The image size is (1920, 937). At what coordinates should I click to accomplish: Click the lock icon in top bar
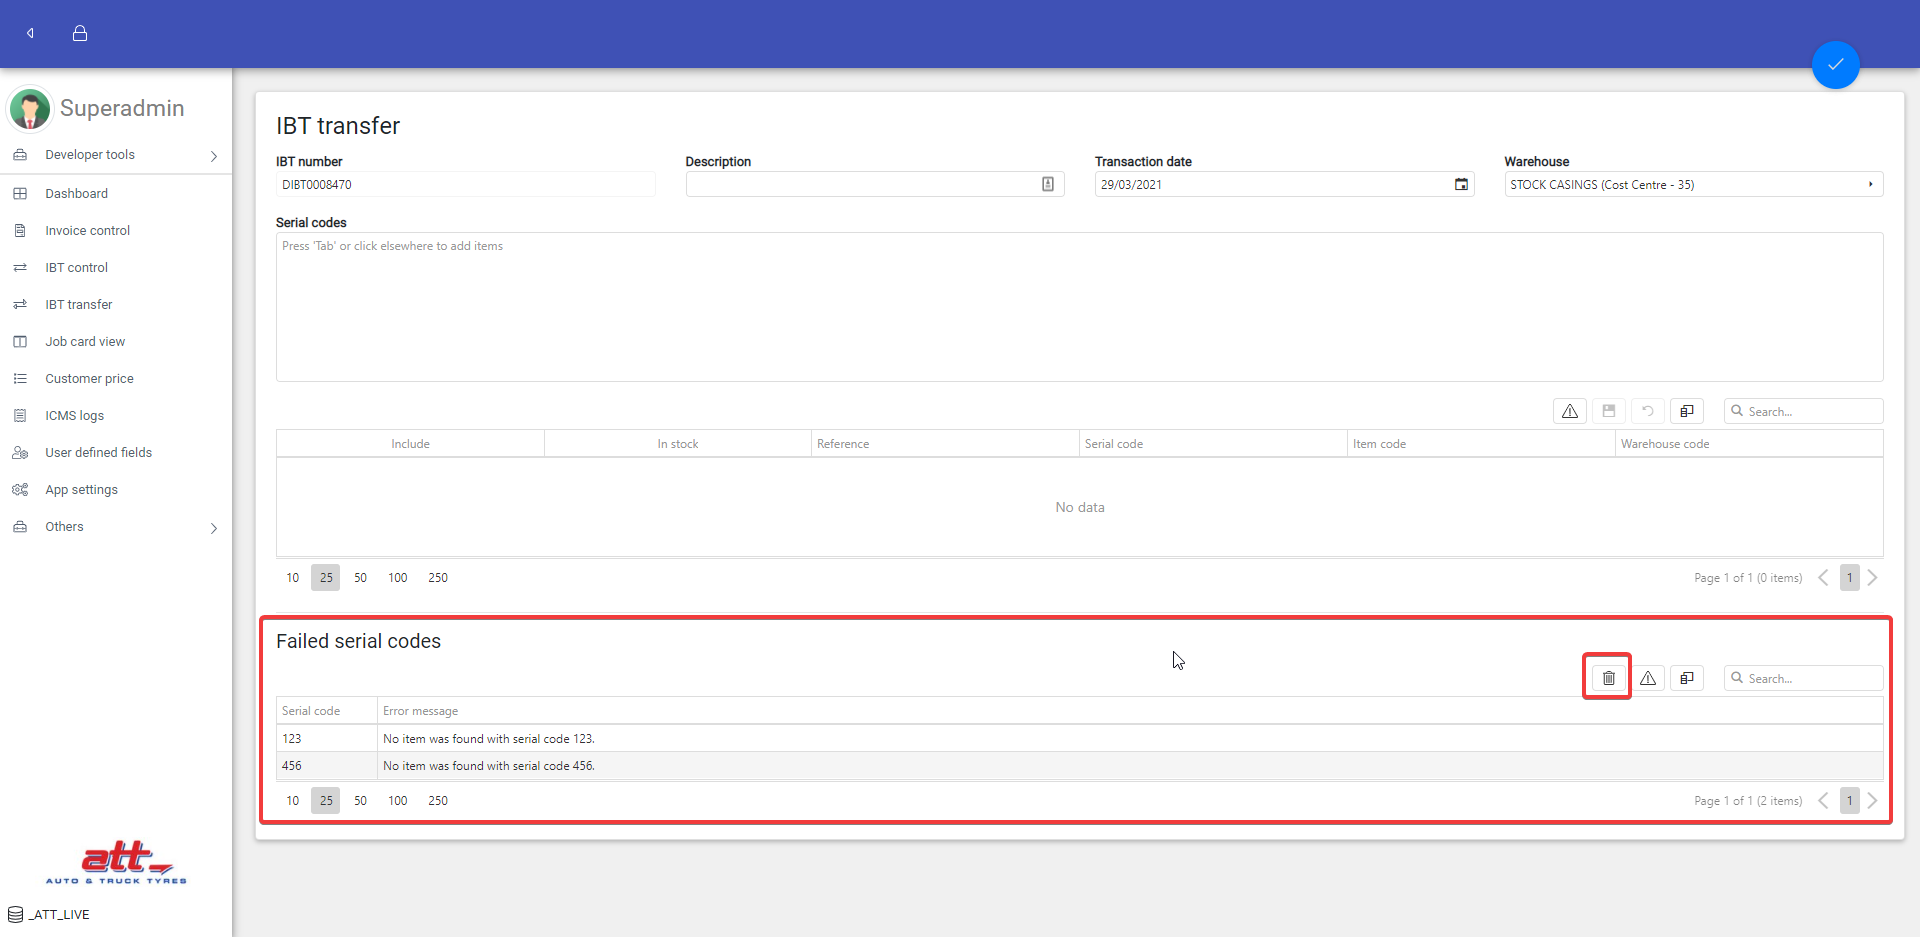[80, 33]
